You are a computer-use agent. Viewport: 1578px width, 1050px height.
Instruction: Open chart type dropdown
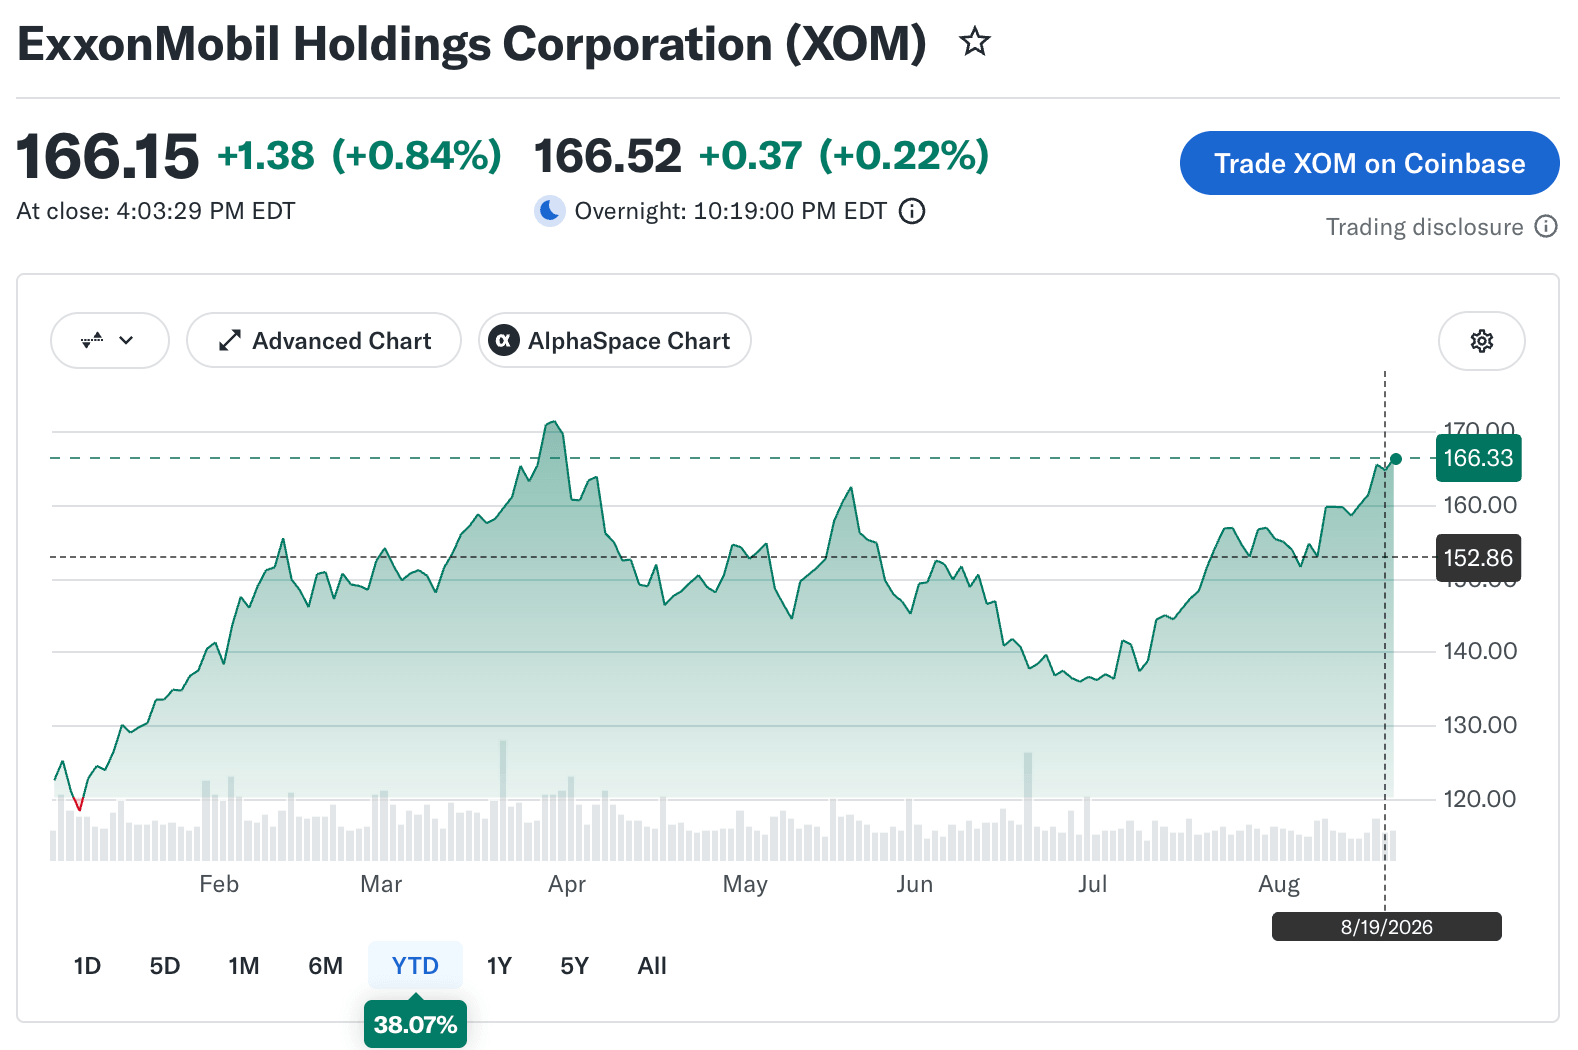110,340
